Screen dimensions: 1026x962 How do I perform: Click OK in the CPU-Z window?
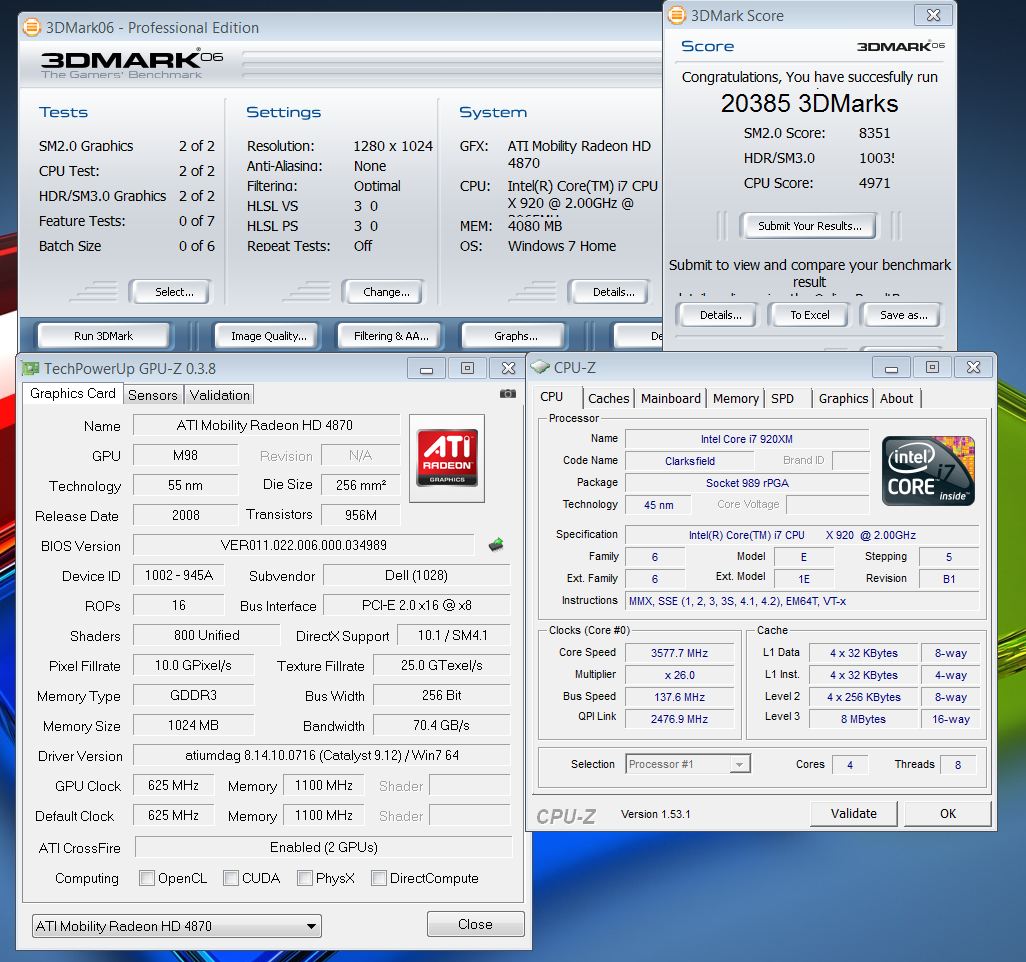947,813
